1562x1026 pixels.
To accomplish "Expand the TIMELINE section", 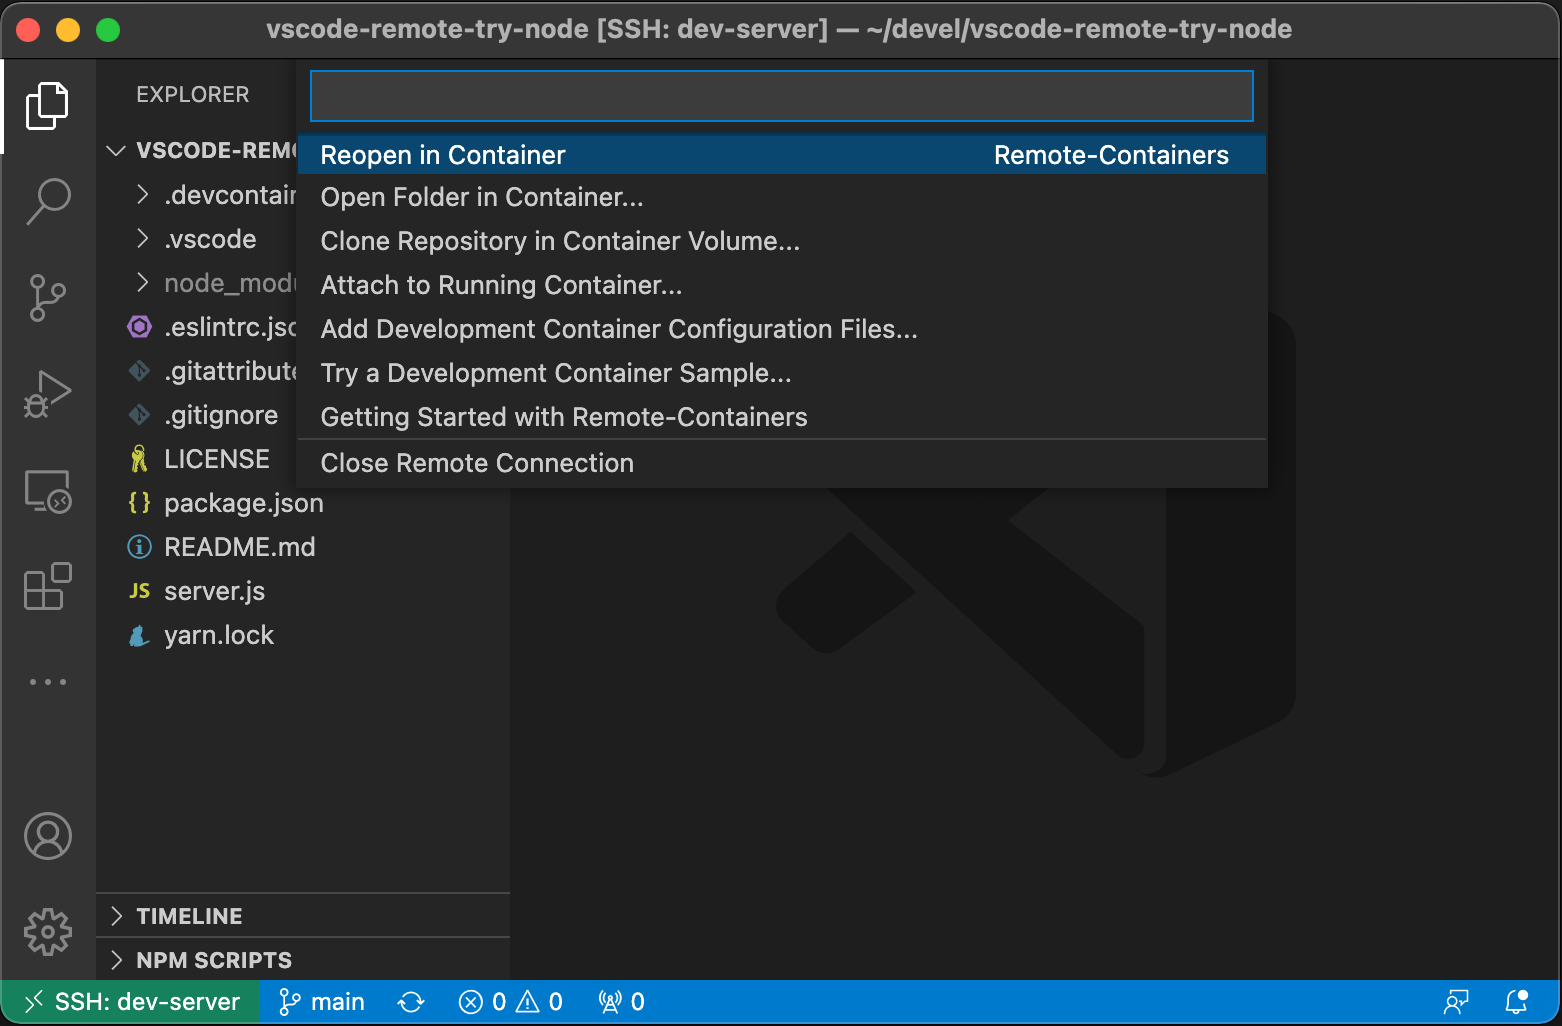I will tap(189, 916).
